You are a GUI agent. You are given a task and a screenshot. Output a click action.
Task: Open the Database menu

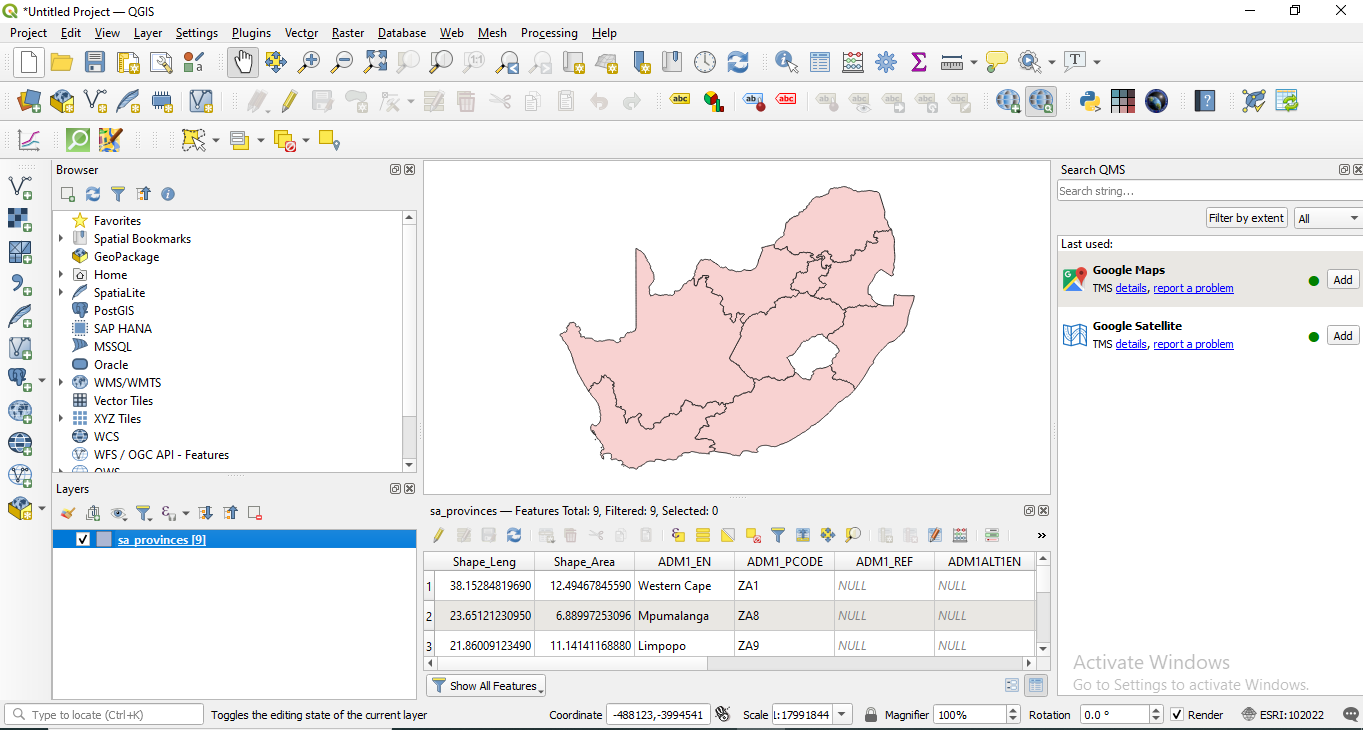(402, 33)
